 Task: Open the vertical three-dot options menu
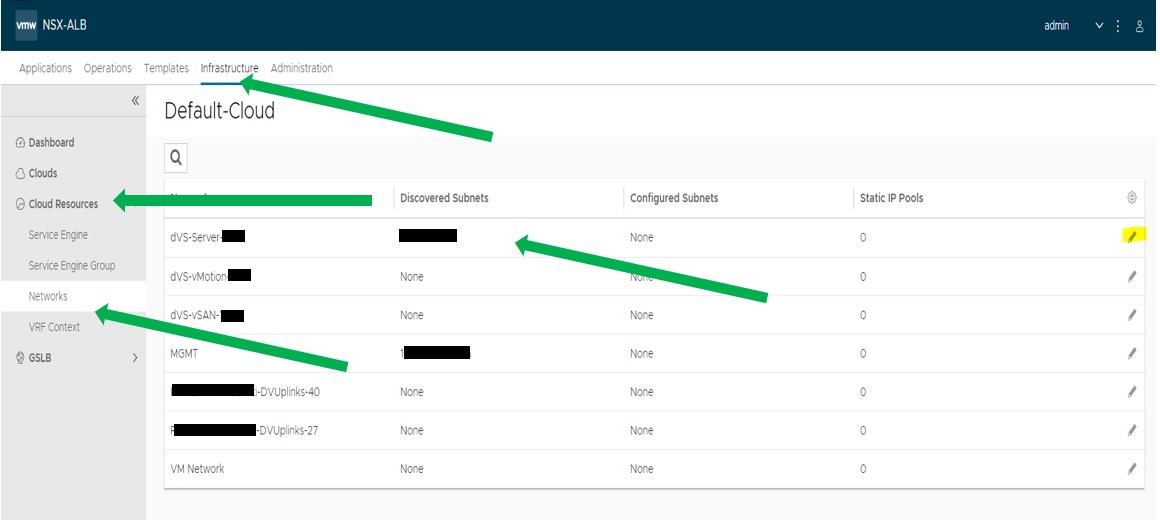point(1118,26)
